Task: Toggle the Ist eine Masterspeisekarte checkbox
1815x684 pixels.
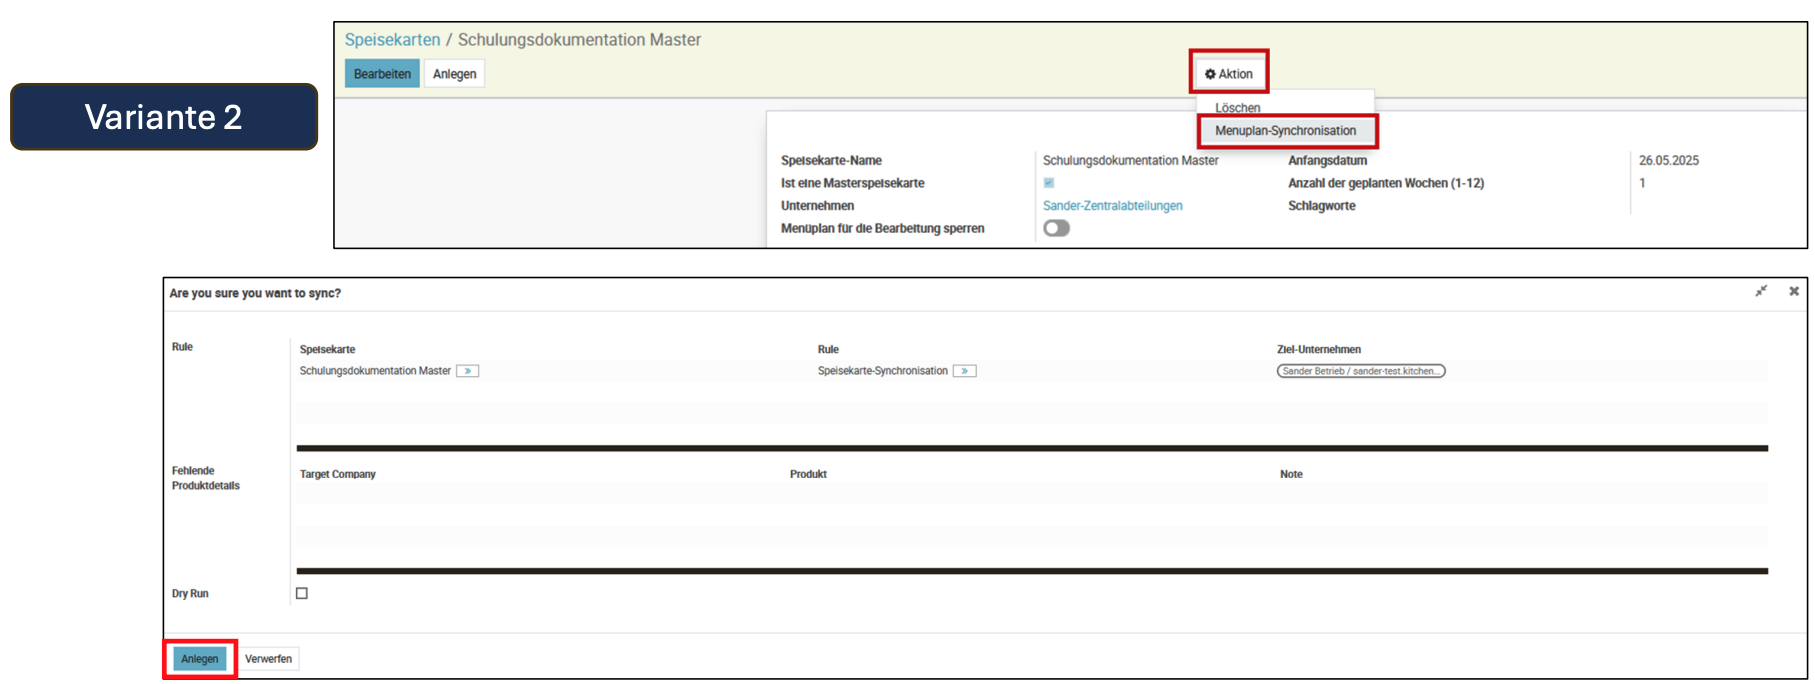Action: point(1049,183)
